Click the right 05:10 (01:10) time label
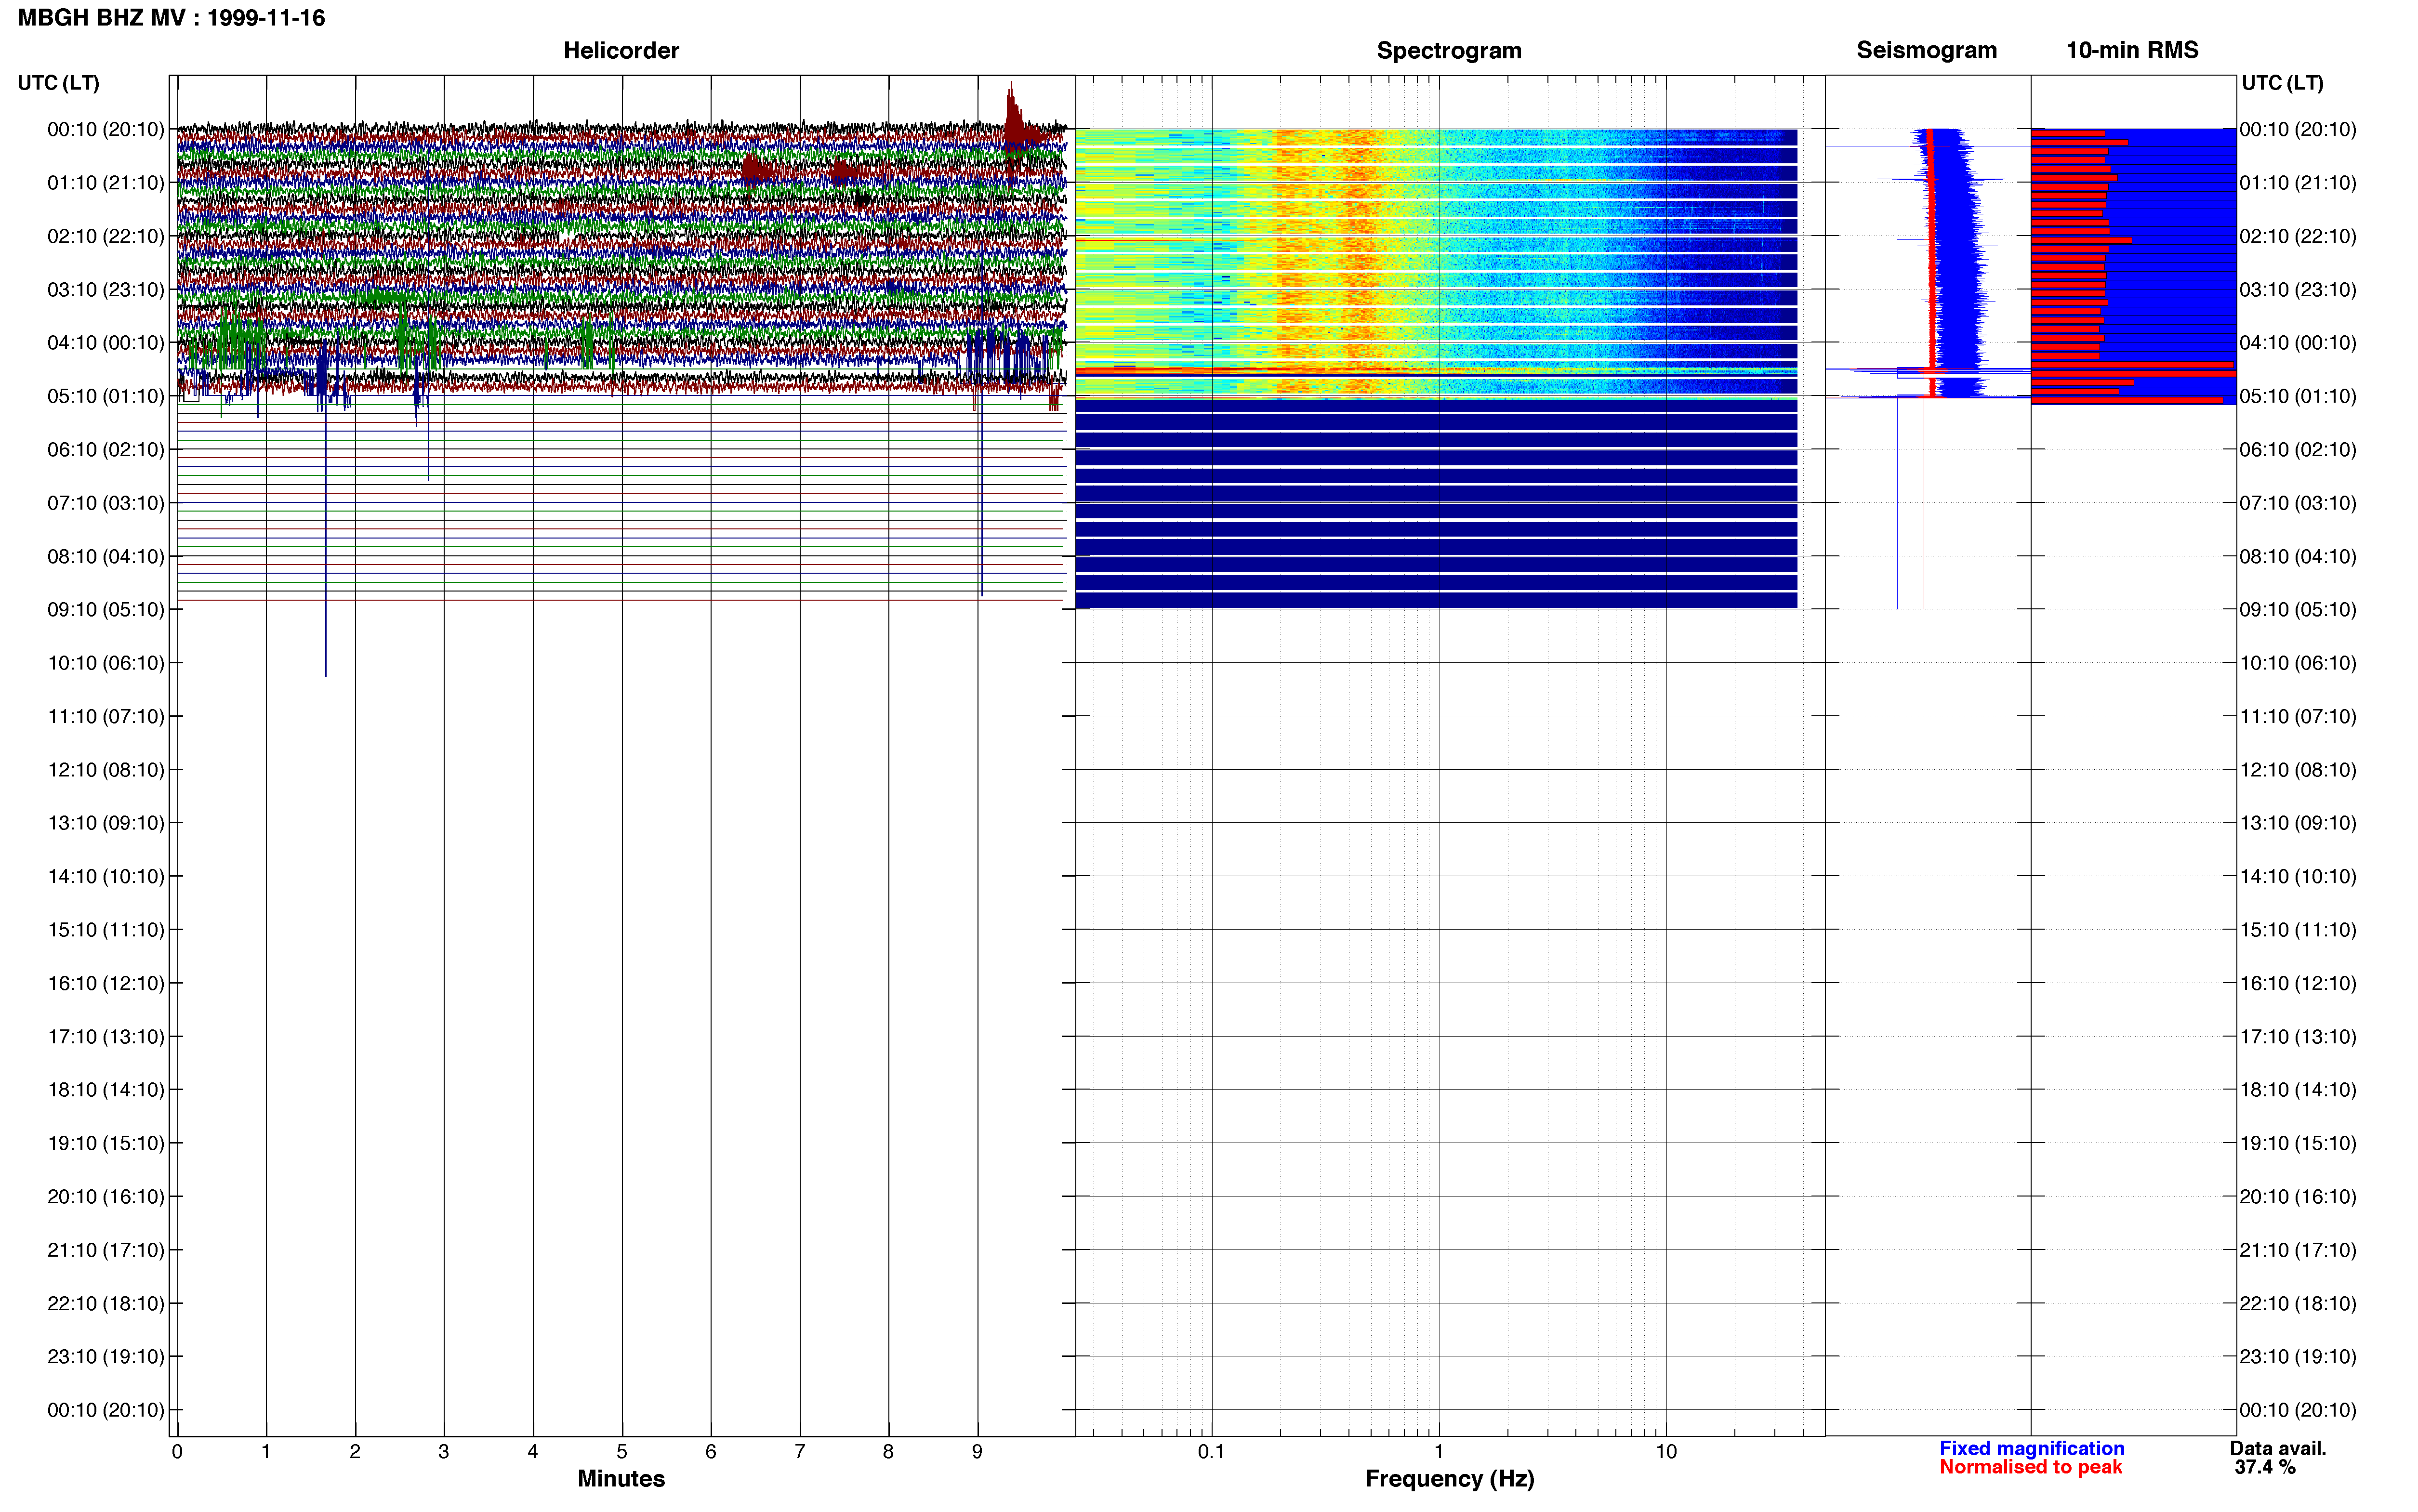This screenshot has height=1512, width=2418. pyautogui.click(x=2298, y=396)
